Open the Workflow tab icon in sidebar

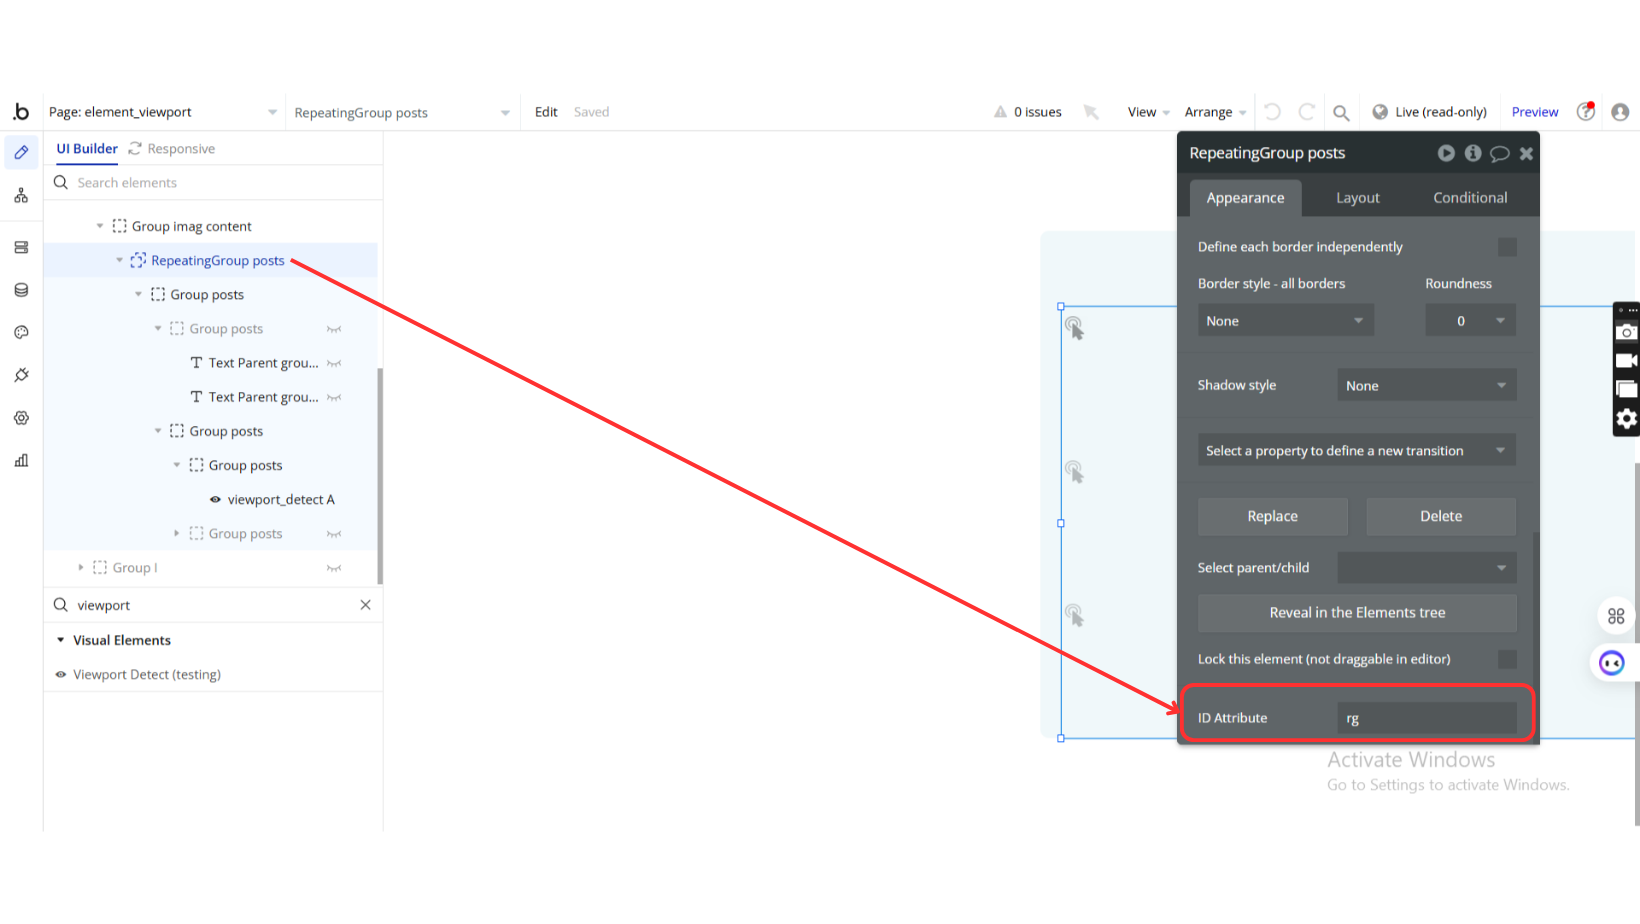click(x=21, y=196)
